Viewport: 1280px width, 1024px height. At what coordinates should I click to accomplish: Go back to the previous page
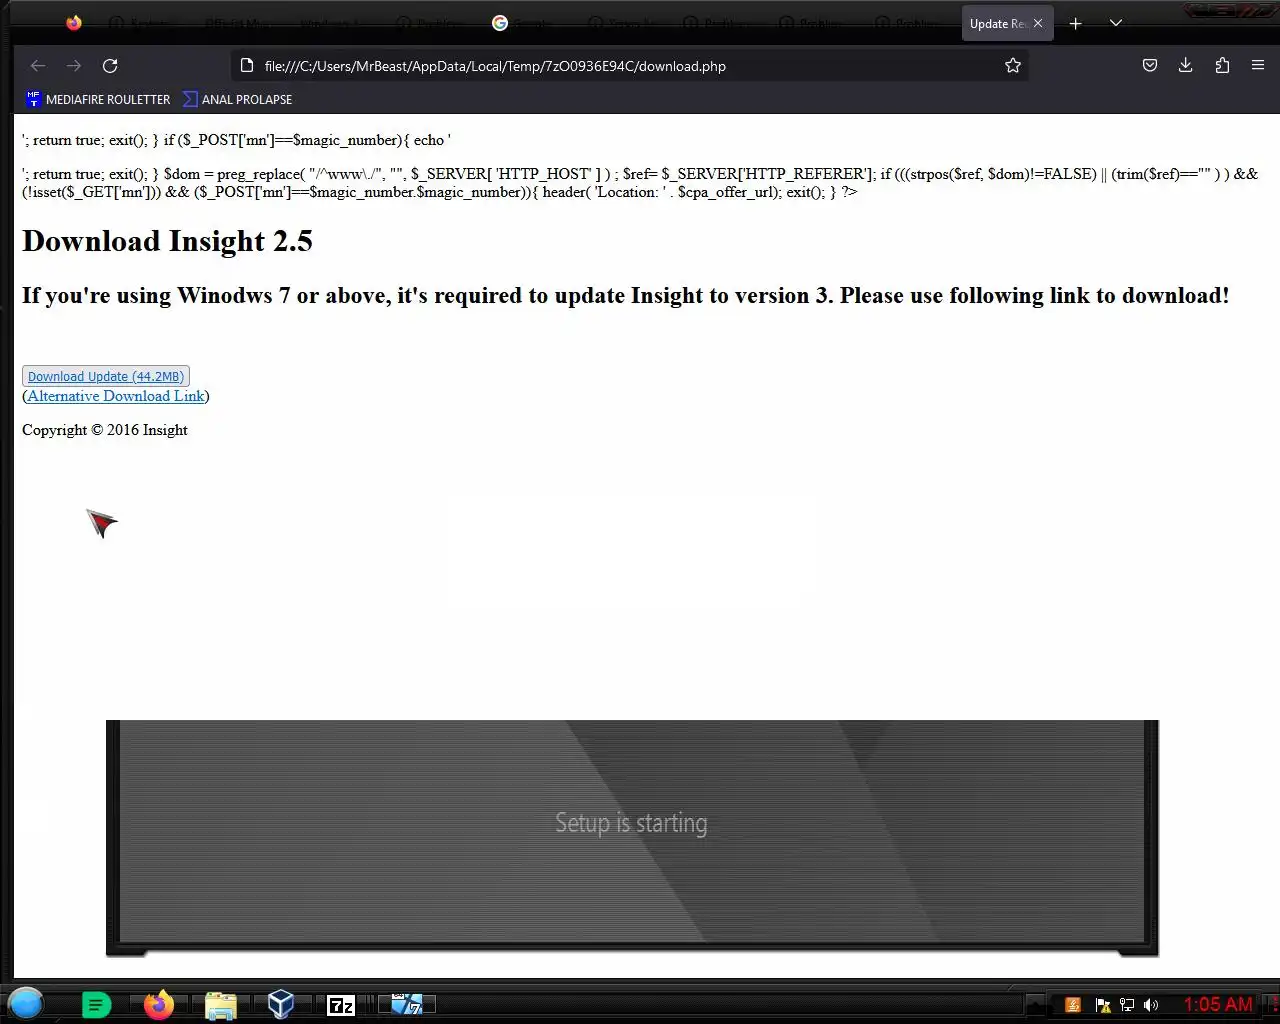[x=38, y=66]
